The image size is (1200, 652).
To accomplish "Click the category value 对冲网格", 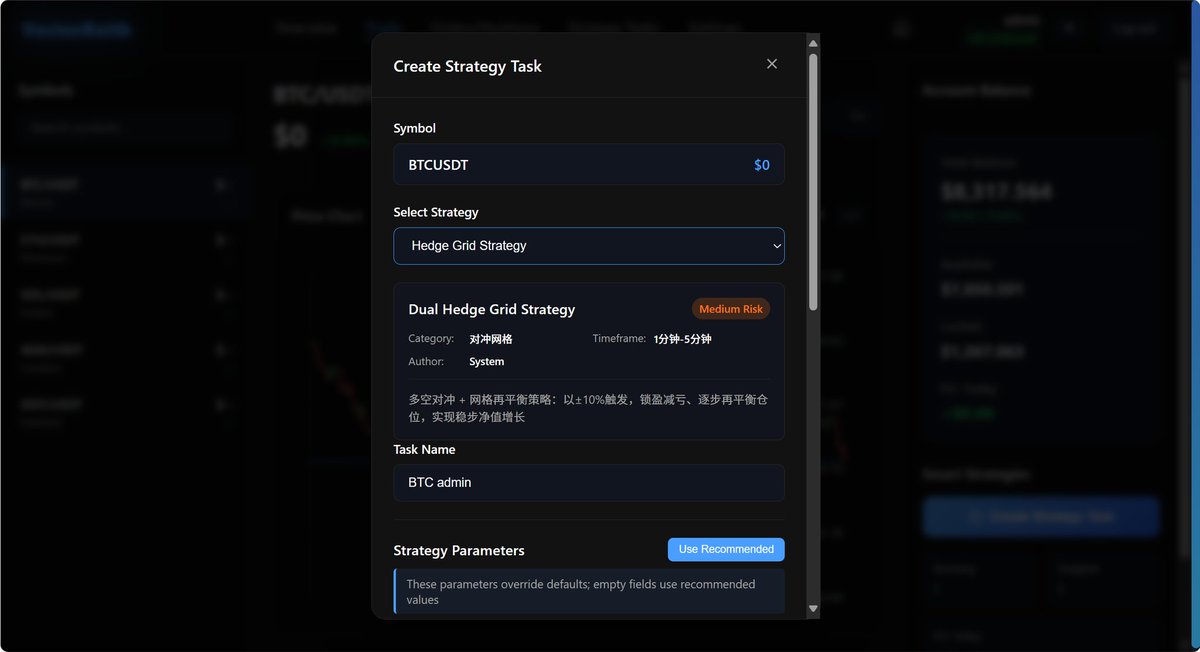I will pos(491,339).
